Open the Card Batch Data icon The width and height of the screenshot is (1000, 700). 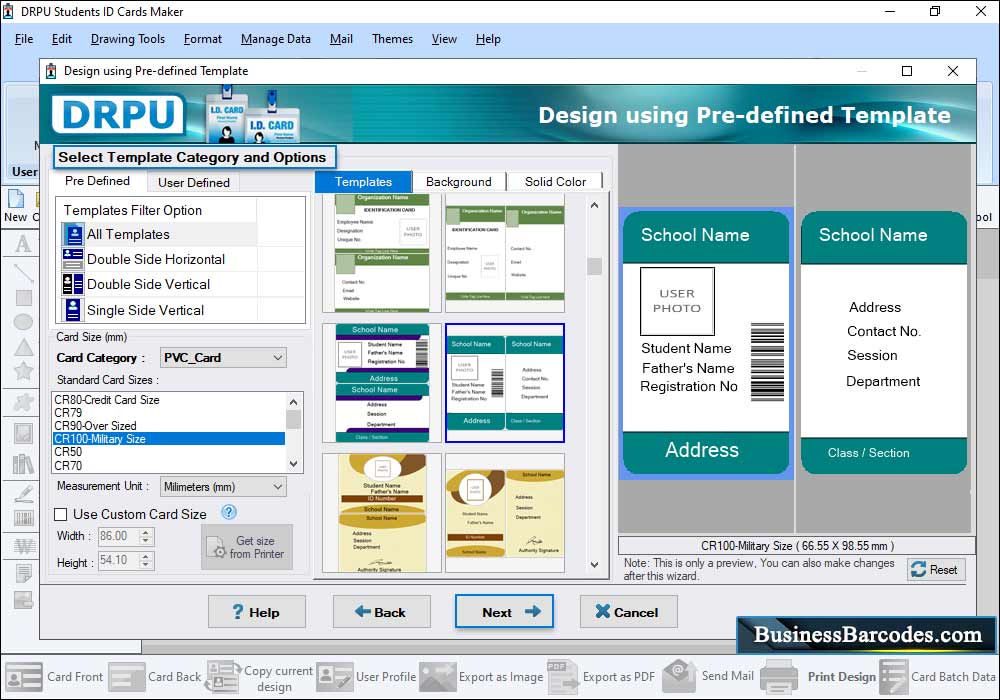893,677
